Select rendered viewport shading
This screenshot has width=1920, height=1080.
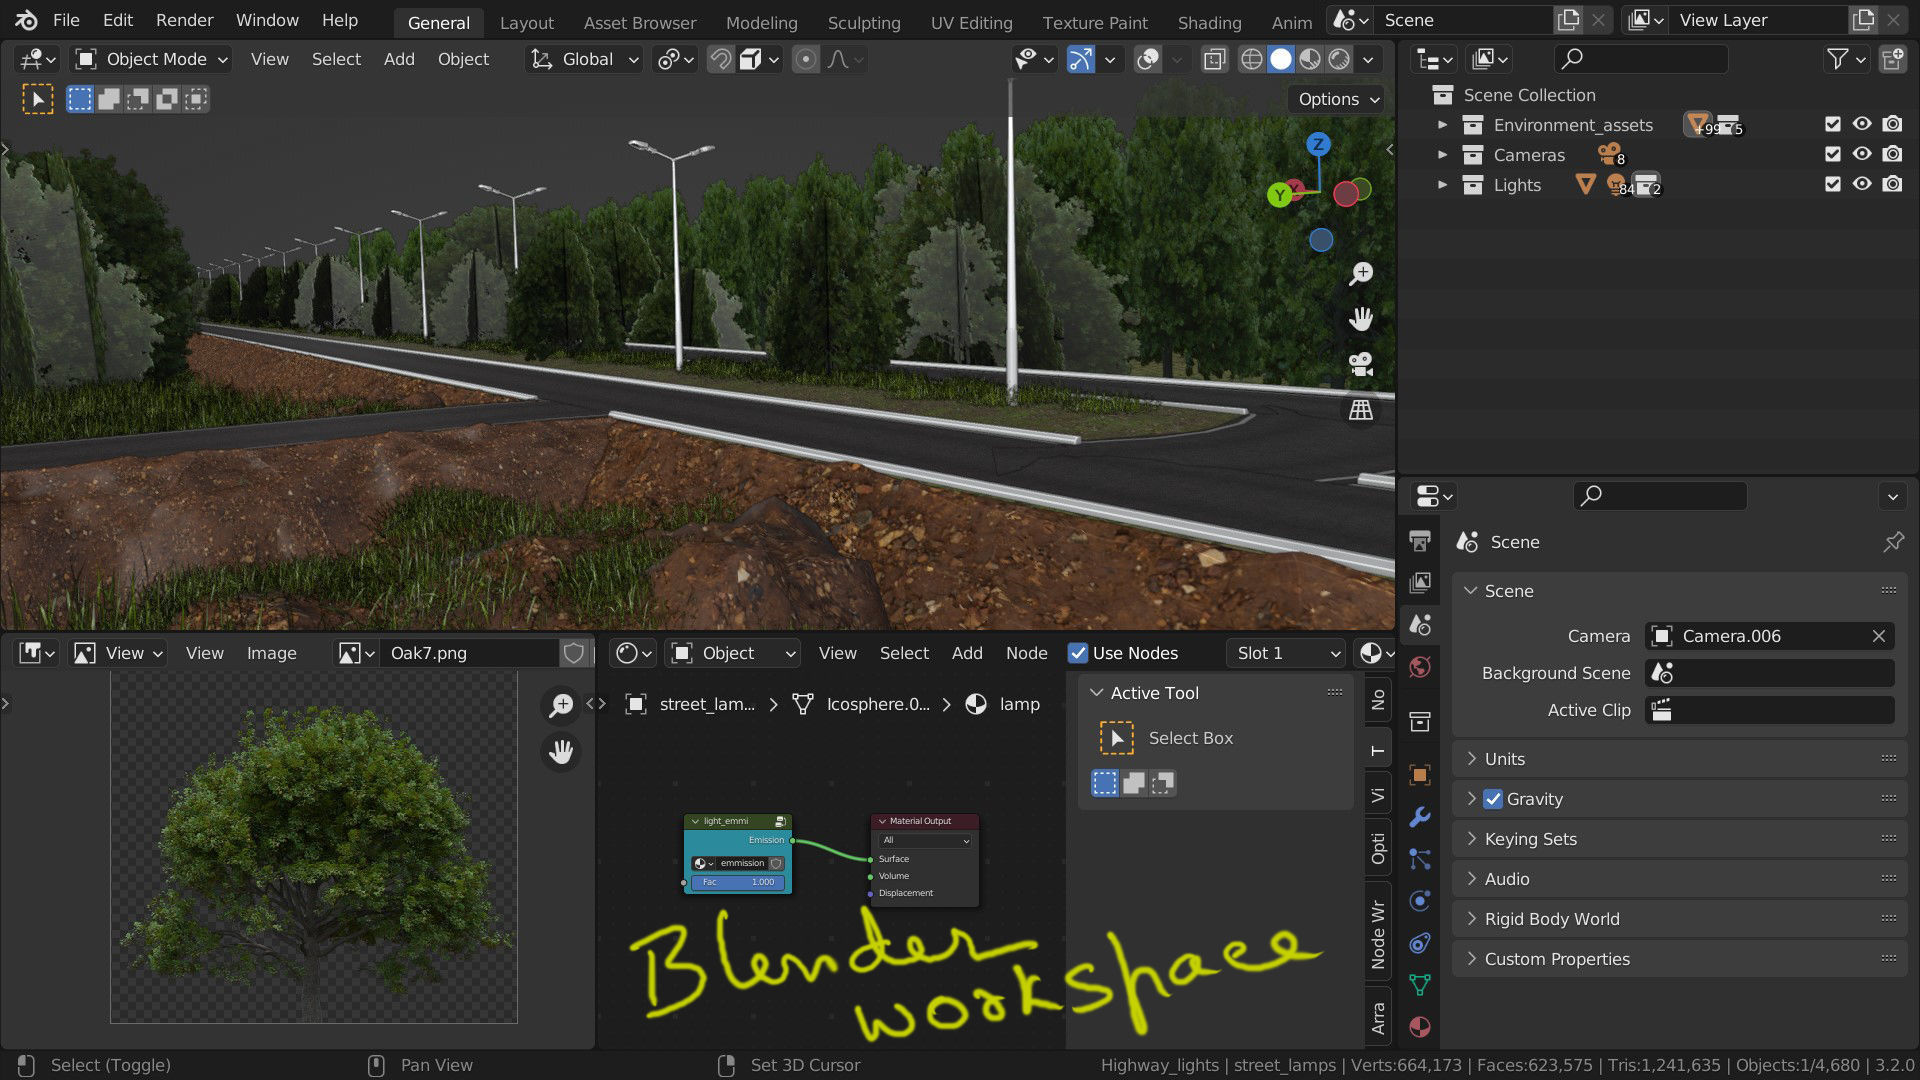[x=1339, y=60]
